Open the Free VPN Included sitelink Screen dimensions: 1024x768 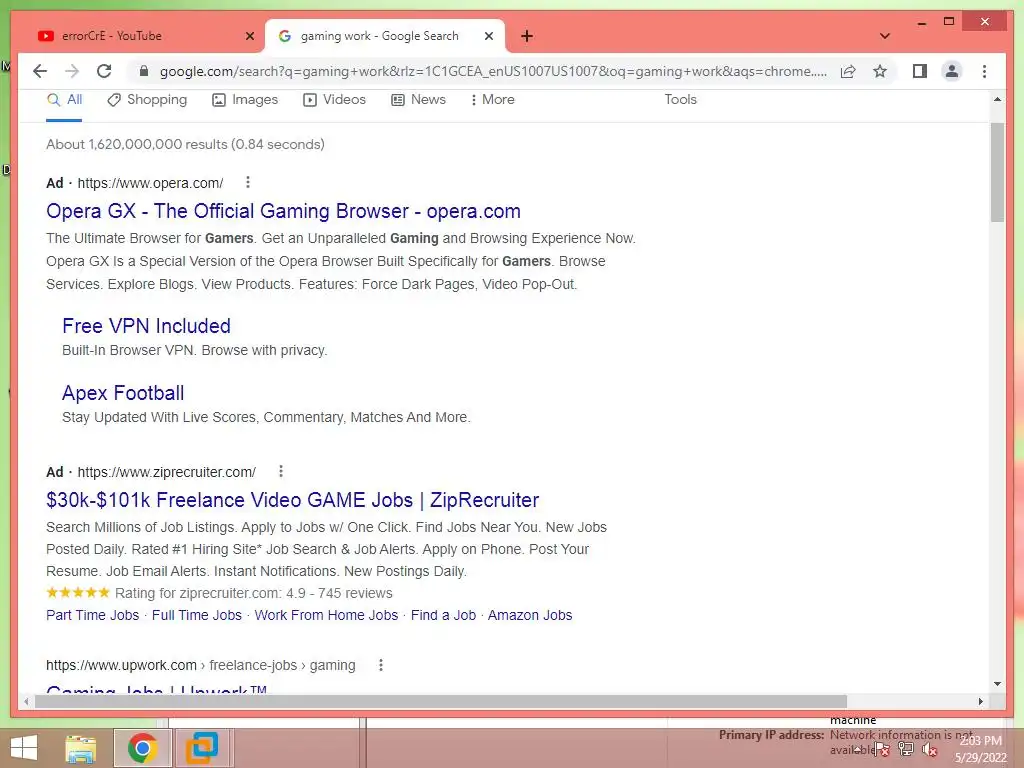coord(146,326)
